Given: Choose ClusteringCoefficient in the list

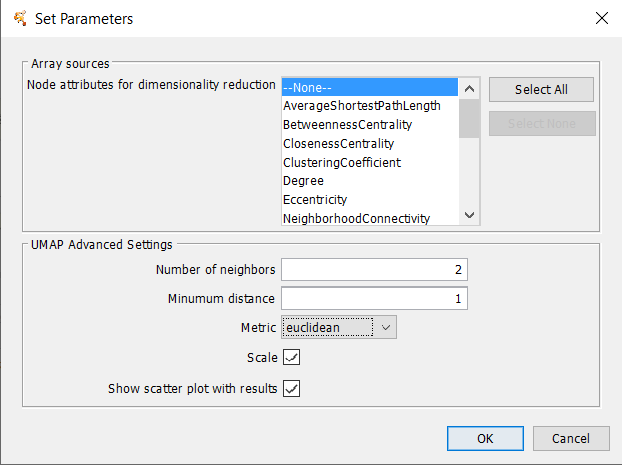Looking at the screenshot, I should [x=370, y=162].
